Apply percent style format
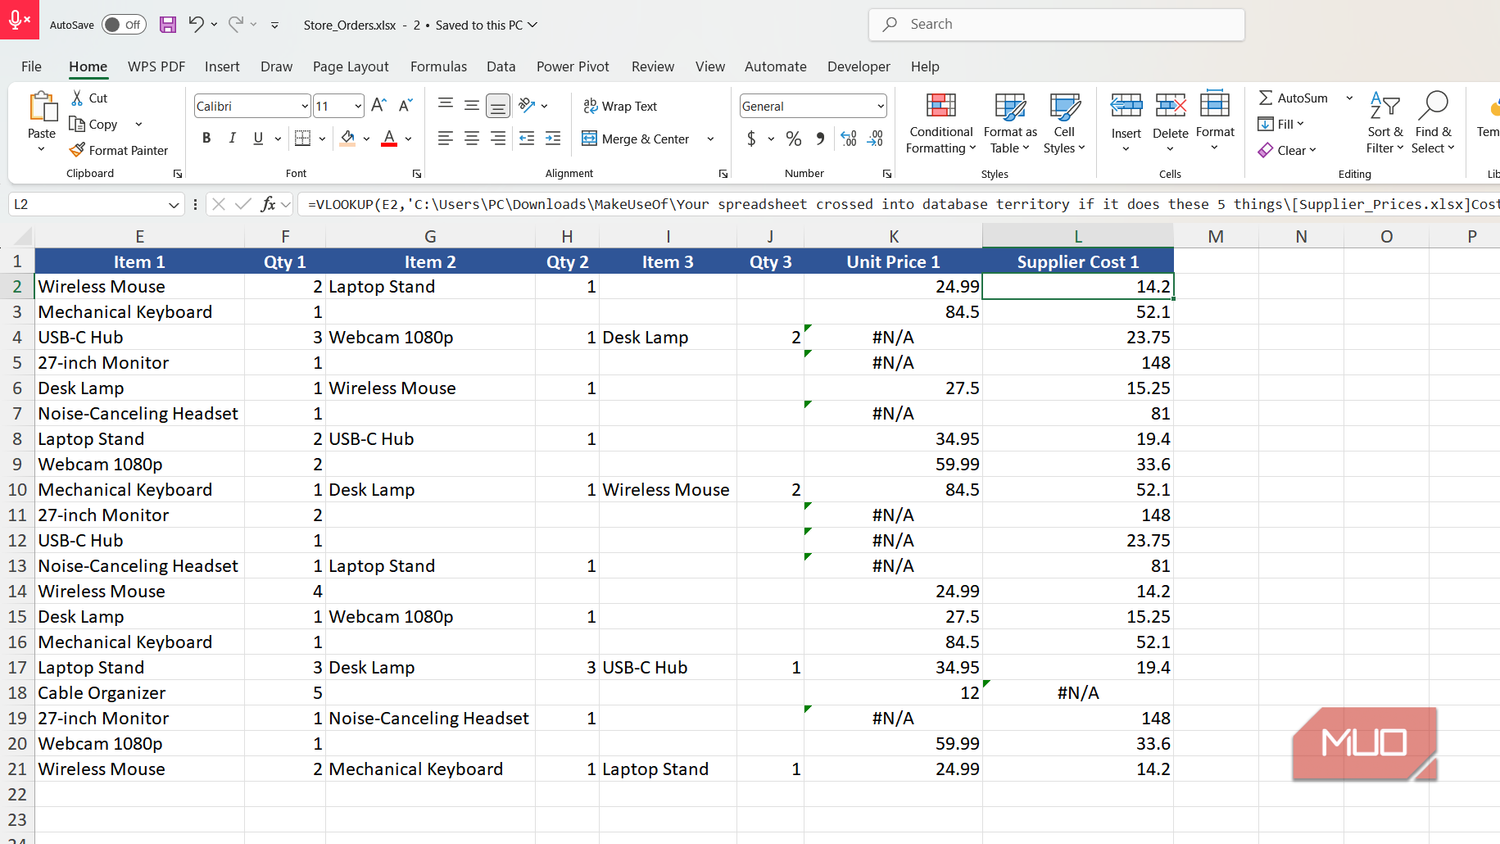Screen dimensions: 1500x844 [793, 138]
